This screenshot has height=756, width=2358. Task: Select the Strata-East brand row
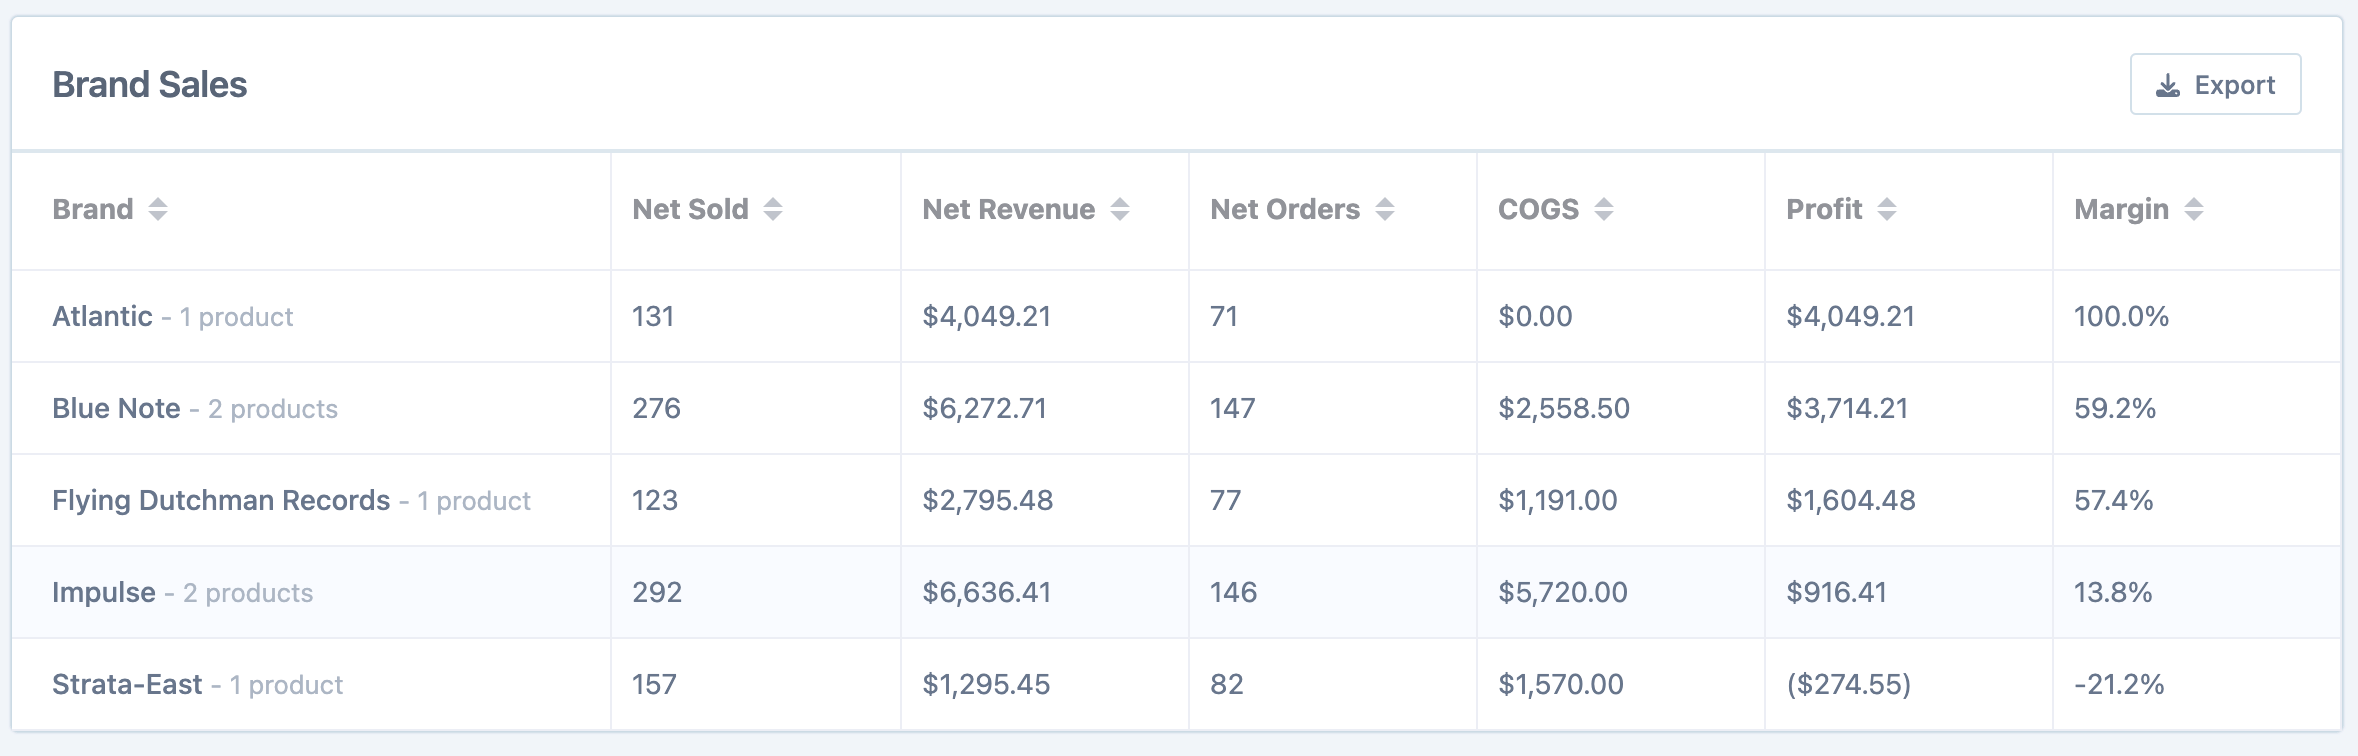click(x=127, y=685)
